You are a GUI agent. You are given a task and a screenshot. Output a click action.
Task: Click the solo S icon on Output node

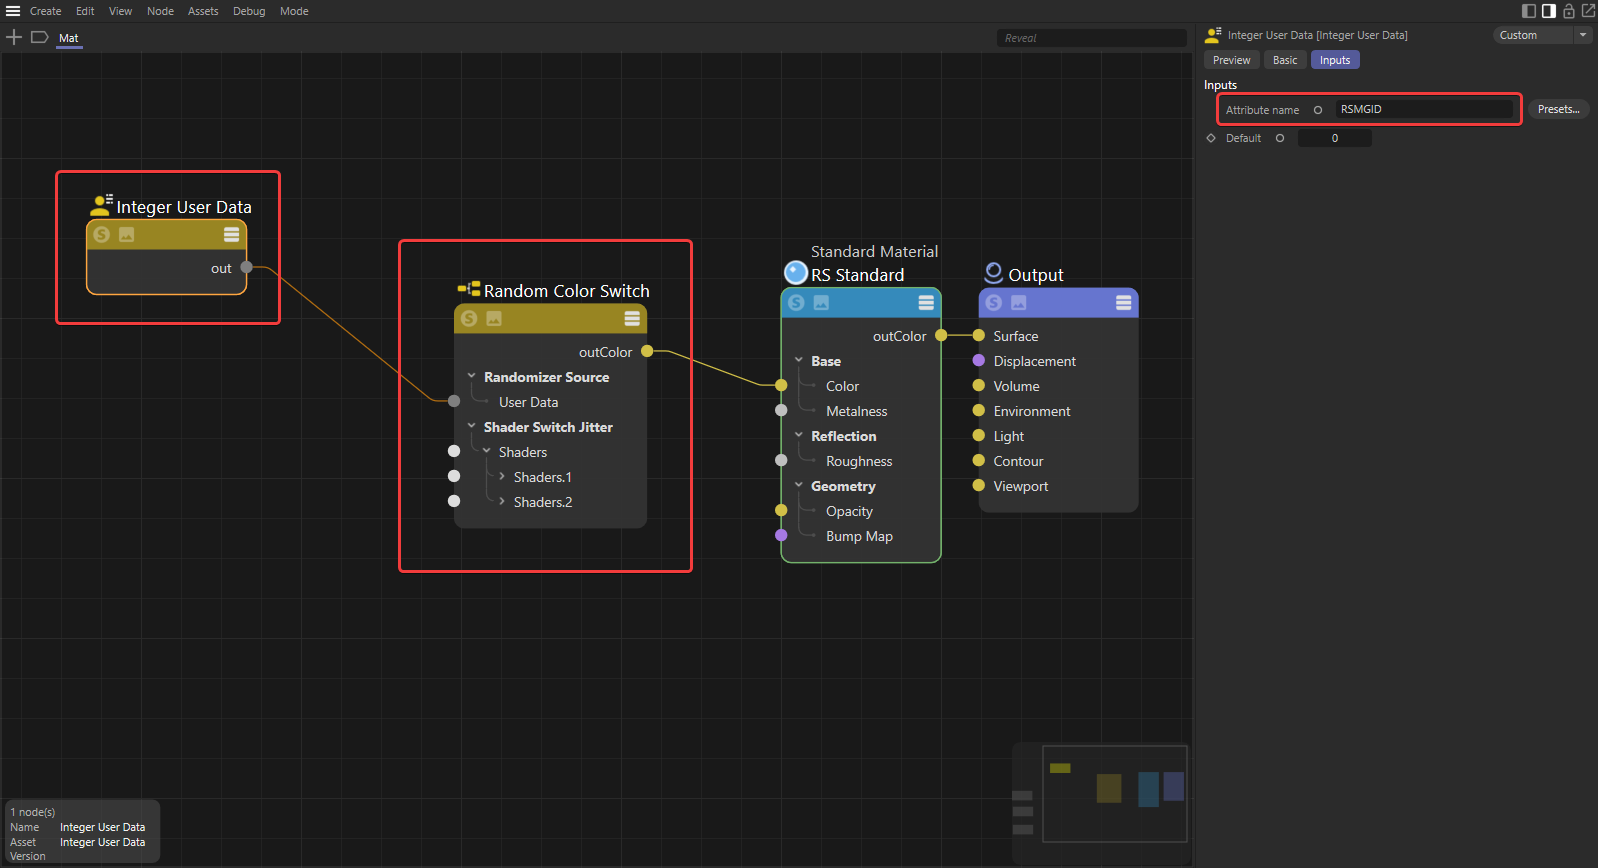[x=994, y=302]
